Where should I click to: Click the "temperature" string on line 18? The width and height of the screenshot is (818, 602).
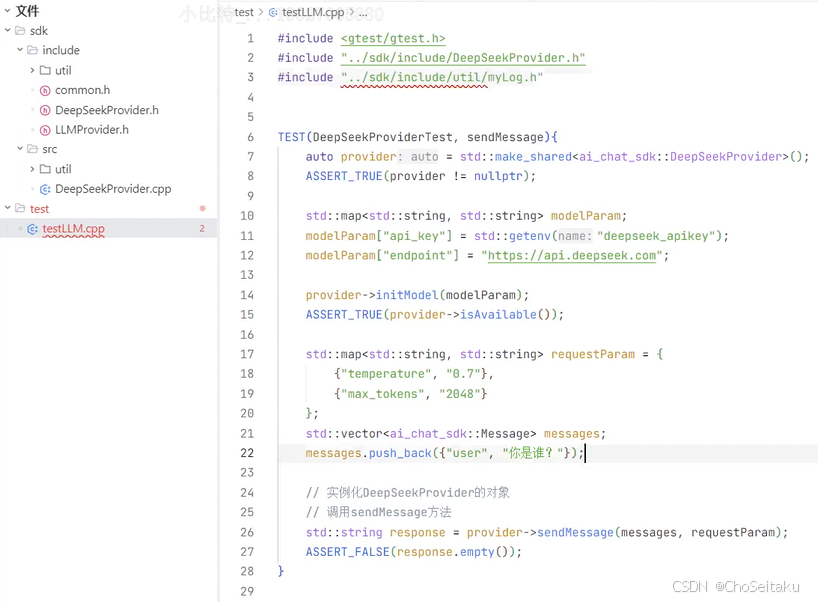[386, 374]
